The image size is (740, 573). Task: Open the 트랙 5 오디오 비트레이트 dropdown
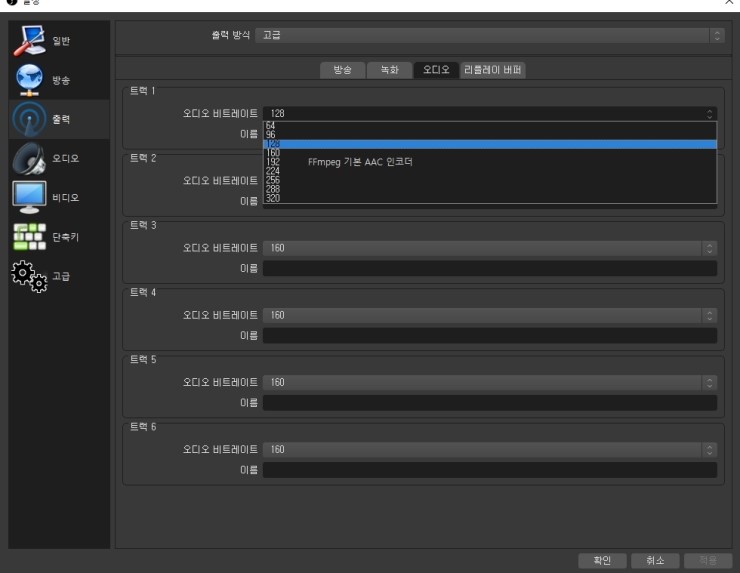click(x=490, y=382)
